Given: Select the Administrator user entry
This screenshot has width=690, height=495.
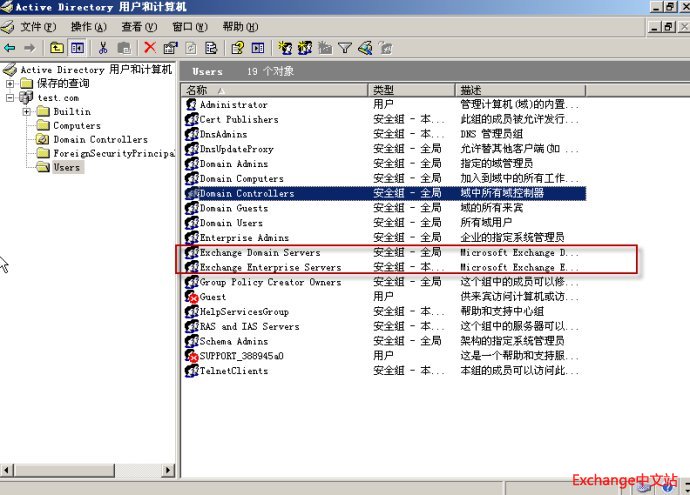Looking at the screenshot, I should click(233, 105).
